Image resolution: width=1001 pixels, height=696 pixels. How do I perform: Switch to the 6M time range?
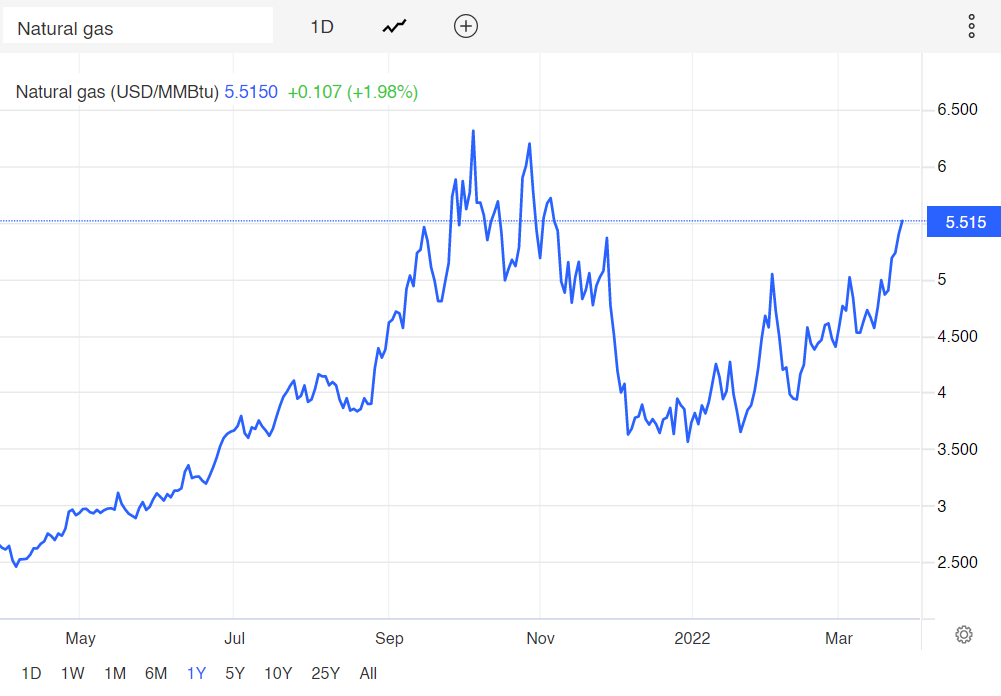pyautogui.click(x=156, y=673)
